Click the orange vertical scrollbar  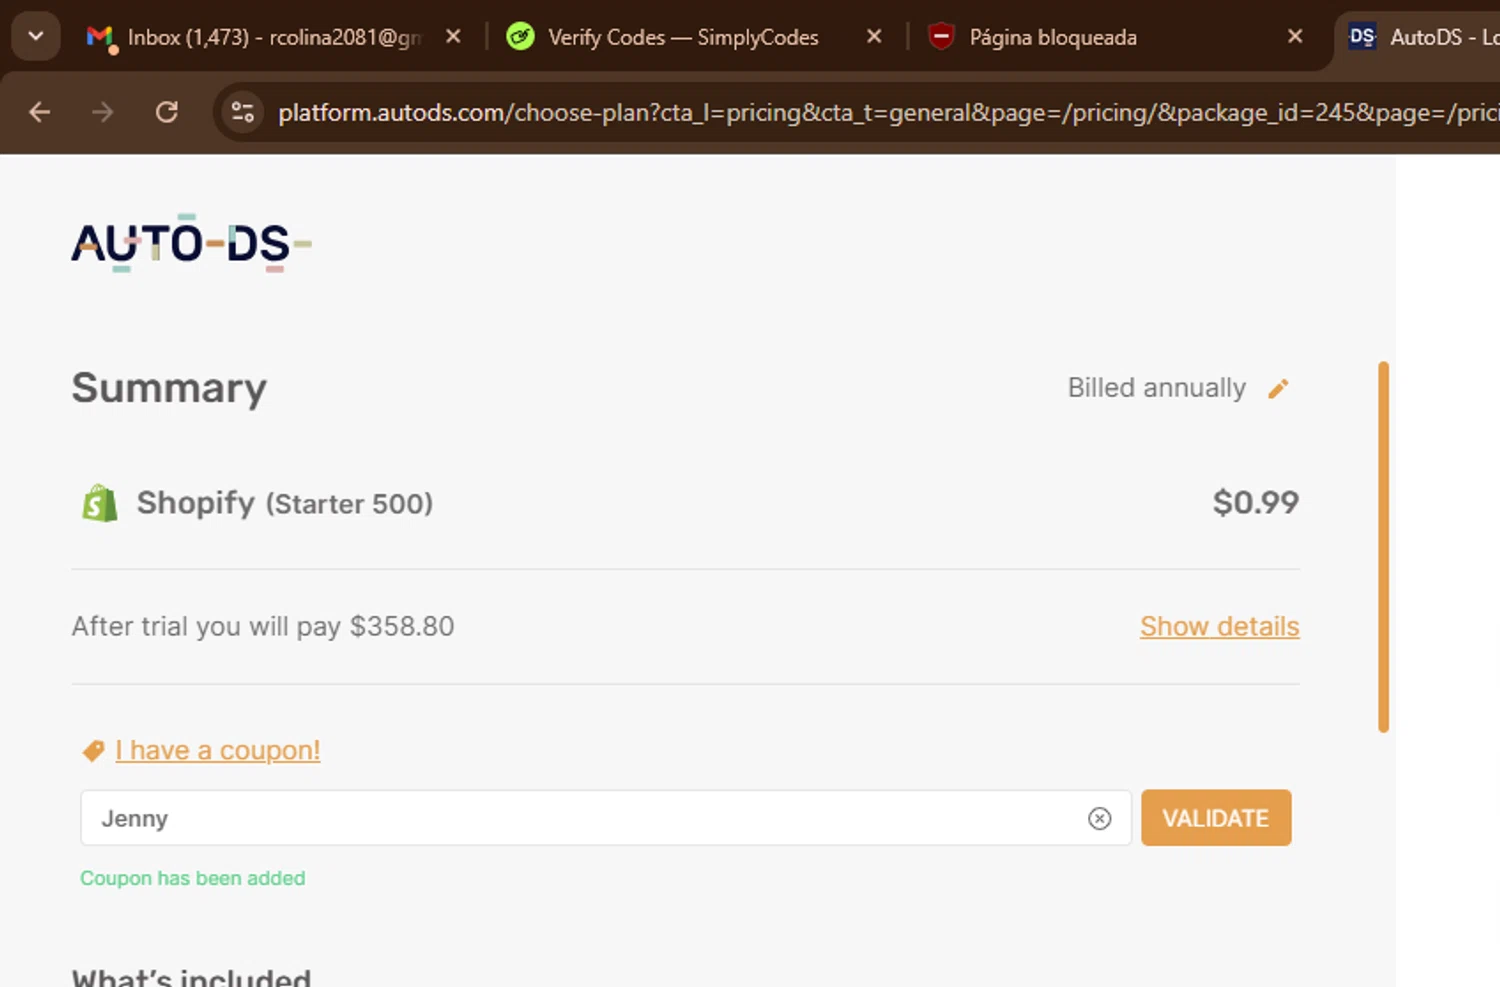(1383, 546)
